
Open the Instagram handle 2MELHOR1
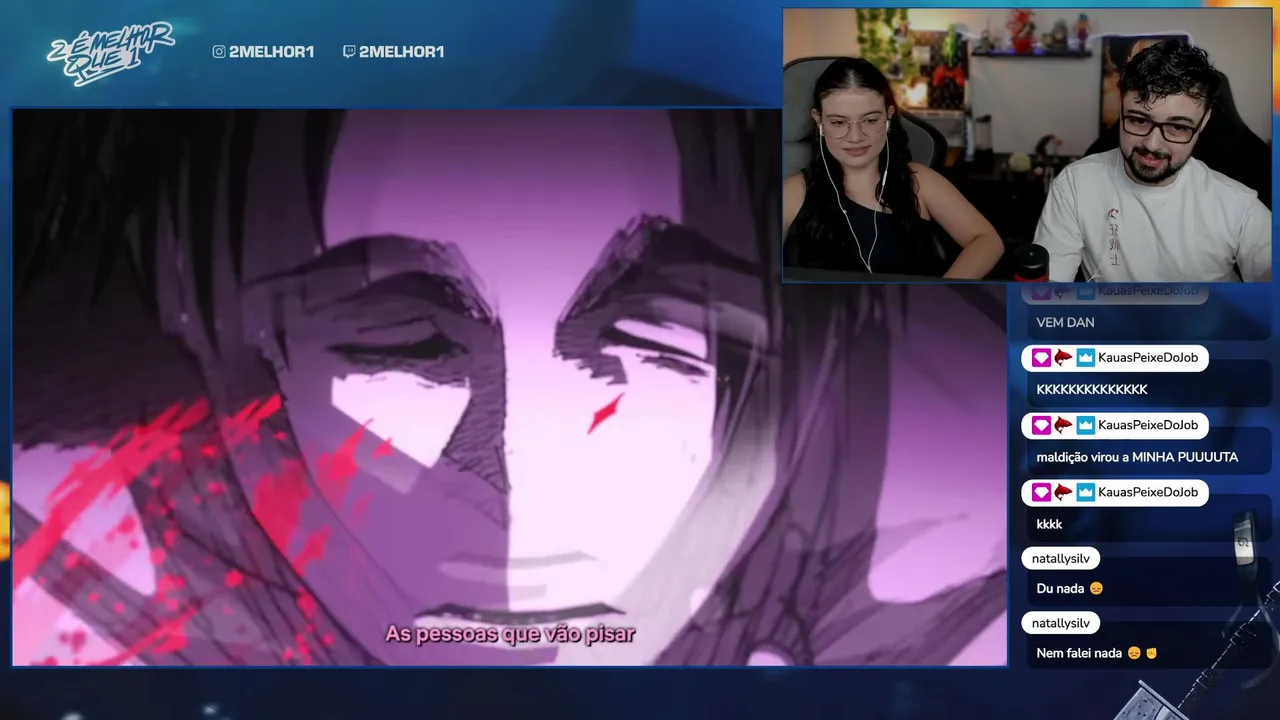[271, 52]
